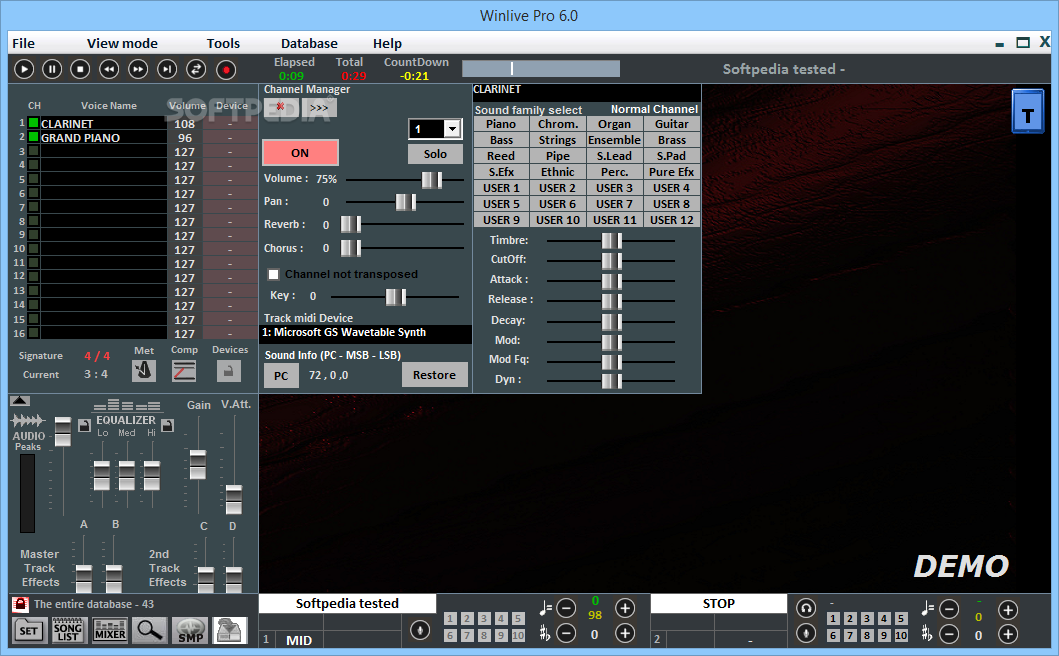1059x656 pixels.
Task: Click the microphone icon on player 1
Action: 420,630
